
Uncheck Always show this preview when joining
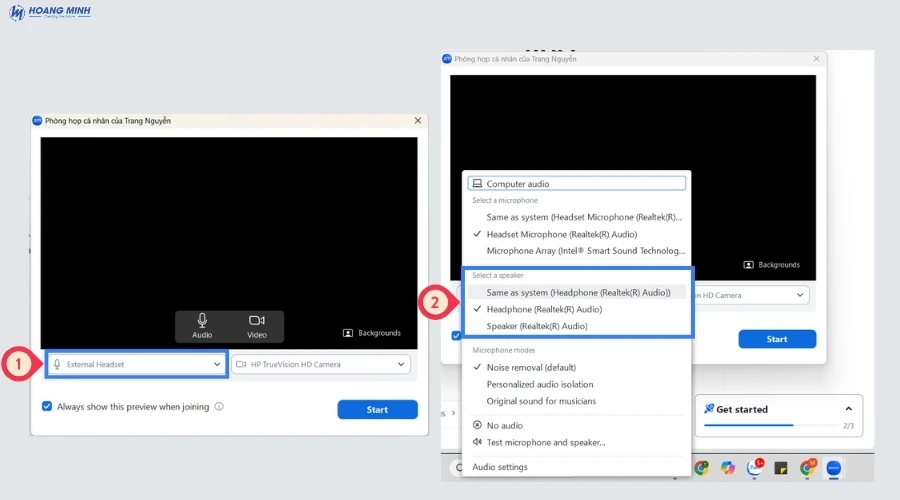tap(47, 407)
